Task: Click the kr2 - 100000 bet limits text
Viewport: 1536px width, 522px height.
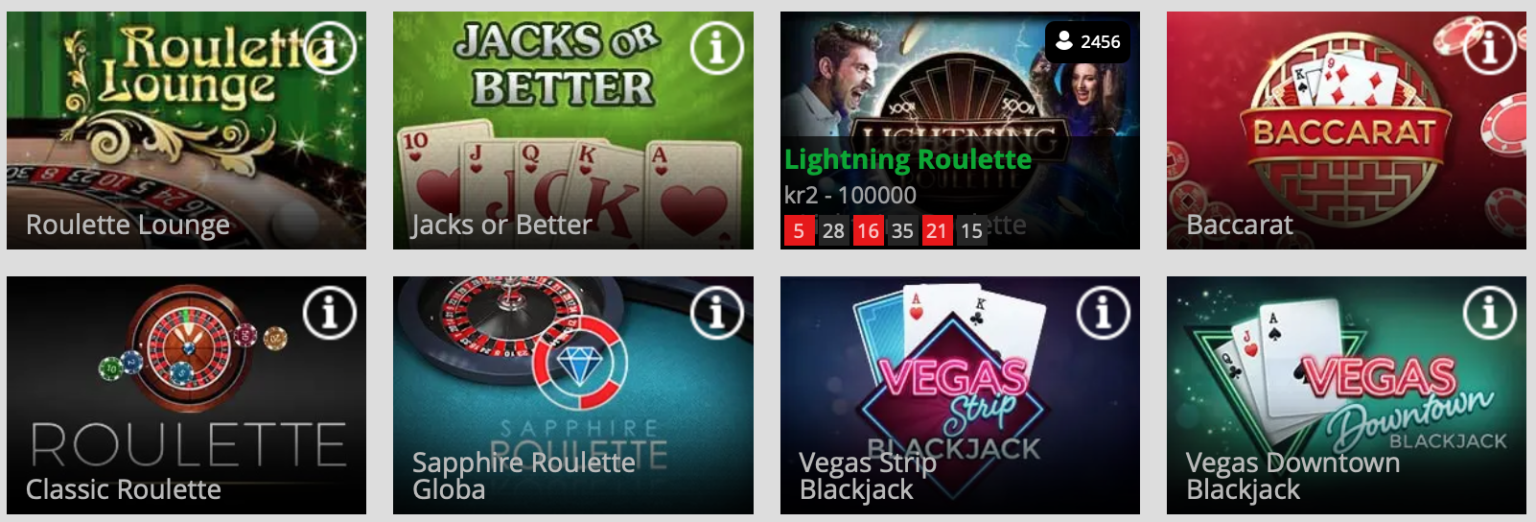Action: (850, 194)
